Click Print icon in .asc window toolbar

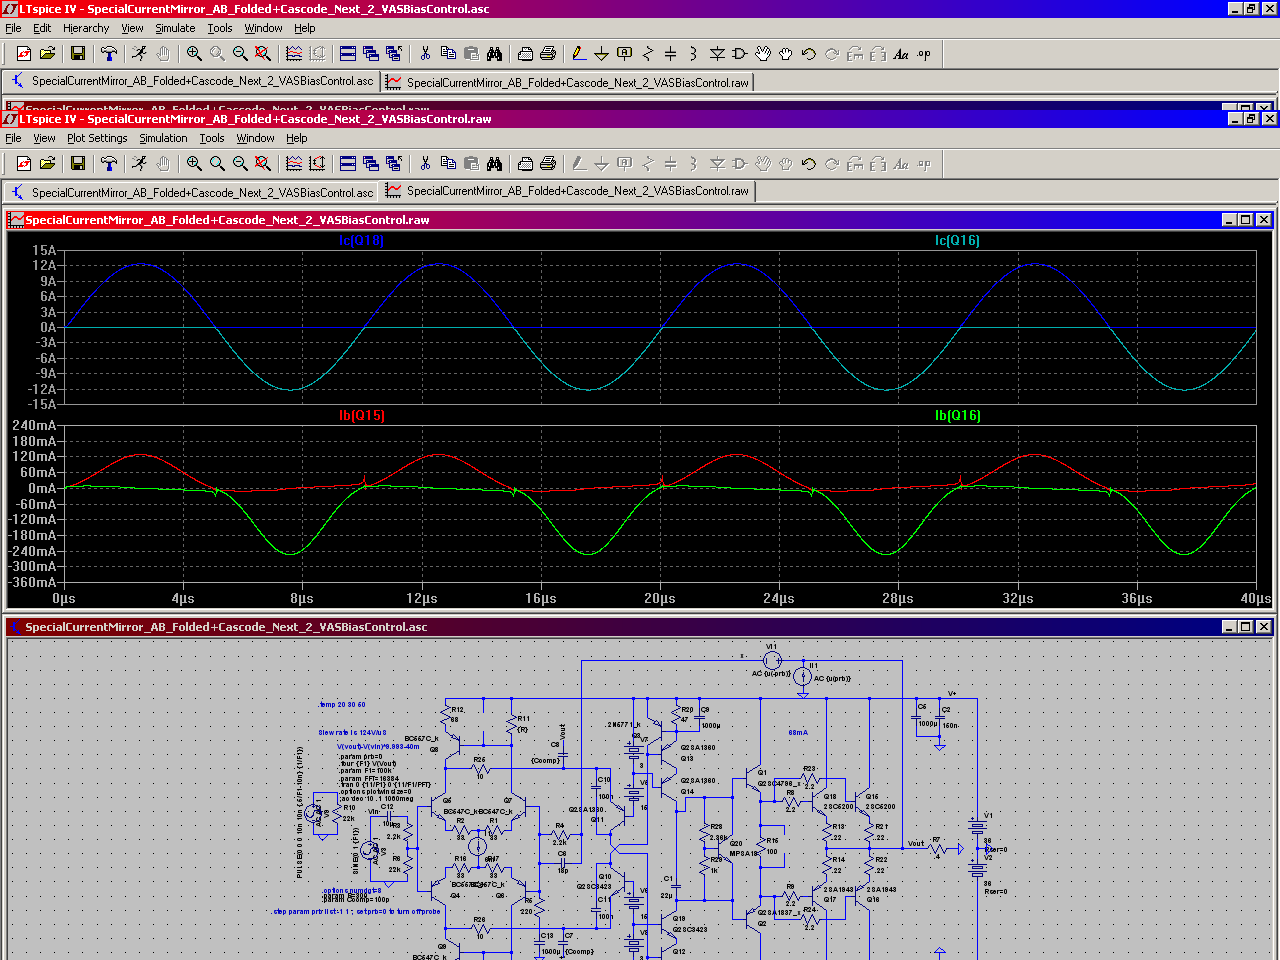pos(548,54)
